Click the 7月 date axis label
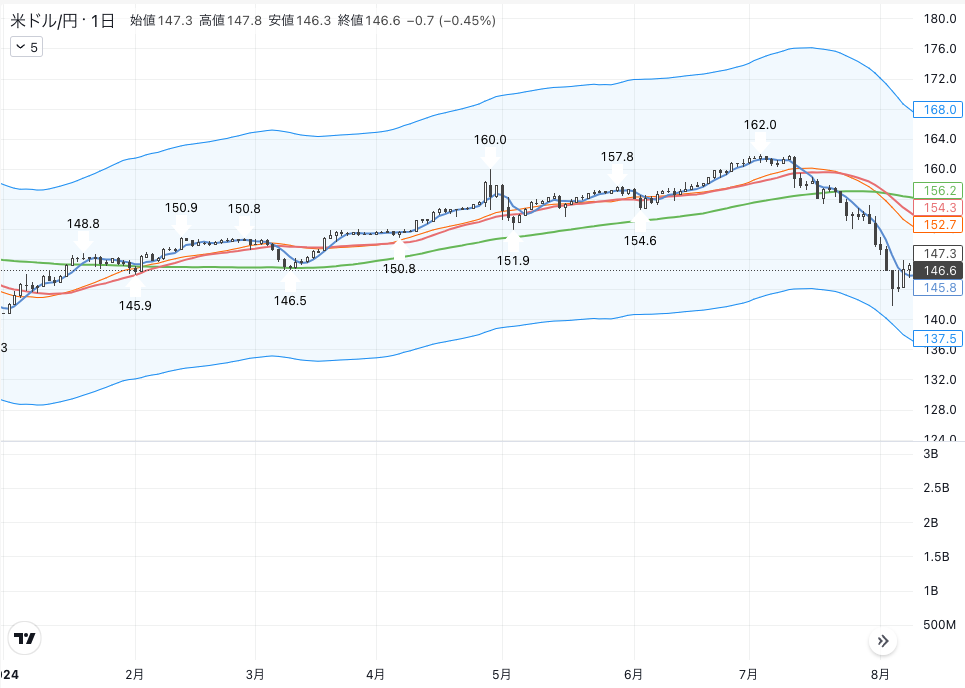 click(x=748, y=674)
